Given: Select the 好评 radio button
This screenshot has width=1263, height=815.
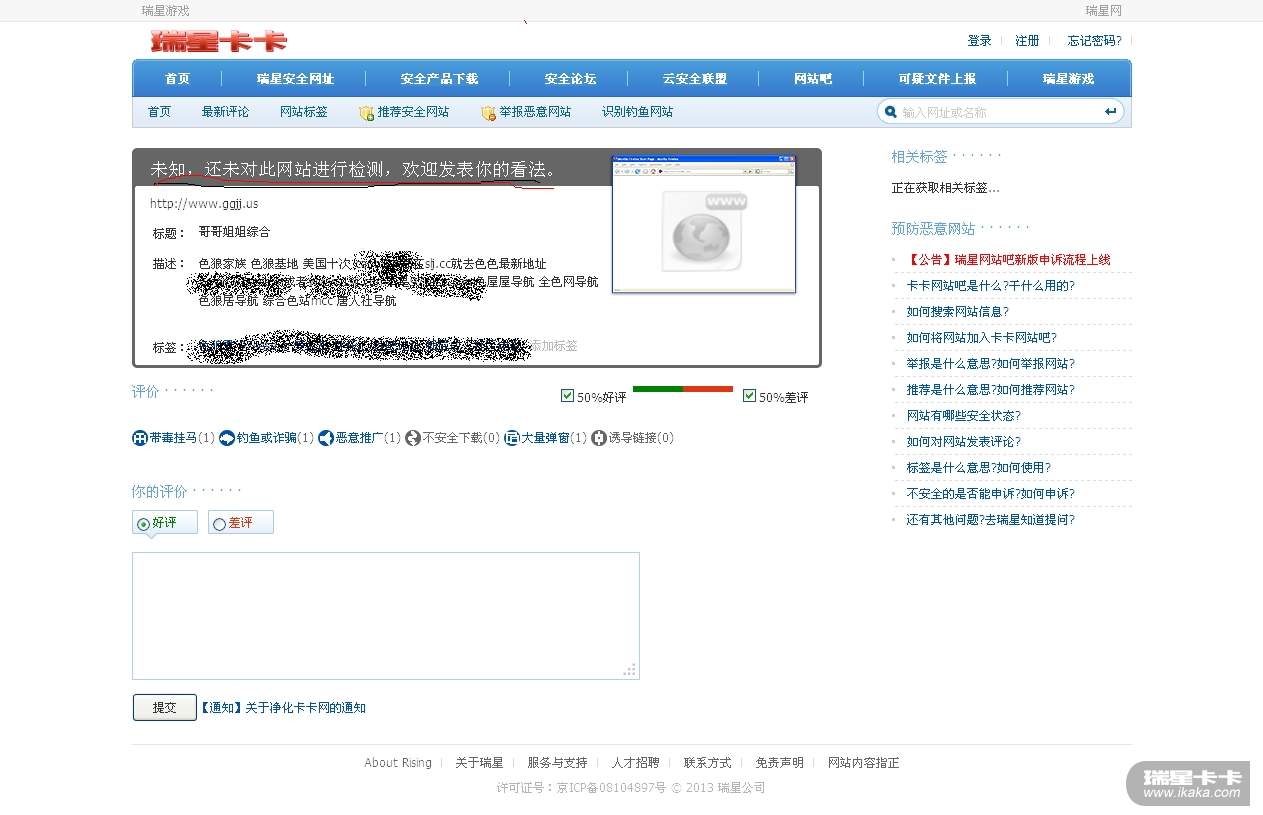Looking at the screenshot, I should (143, 523).
